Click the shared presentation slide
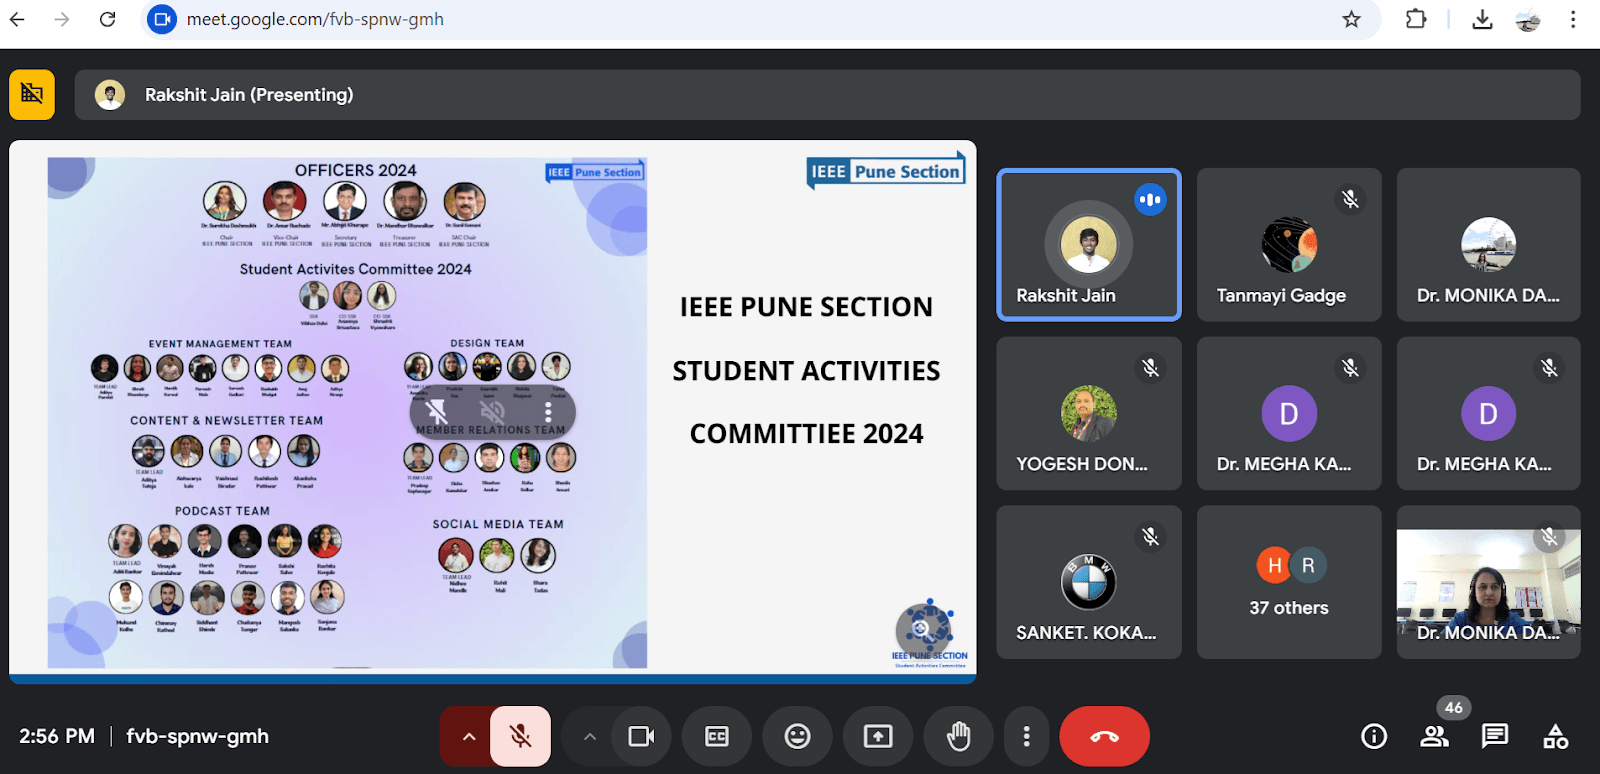The height and width of the screenshot is (774, 1600). click(x=492, y=412)
